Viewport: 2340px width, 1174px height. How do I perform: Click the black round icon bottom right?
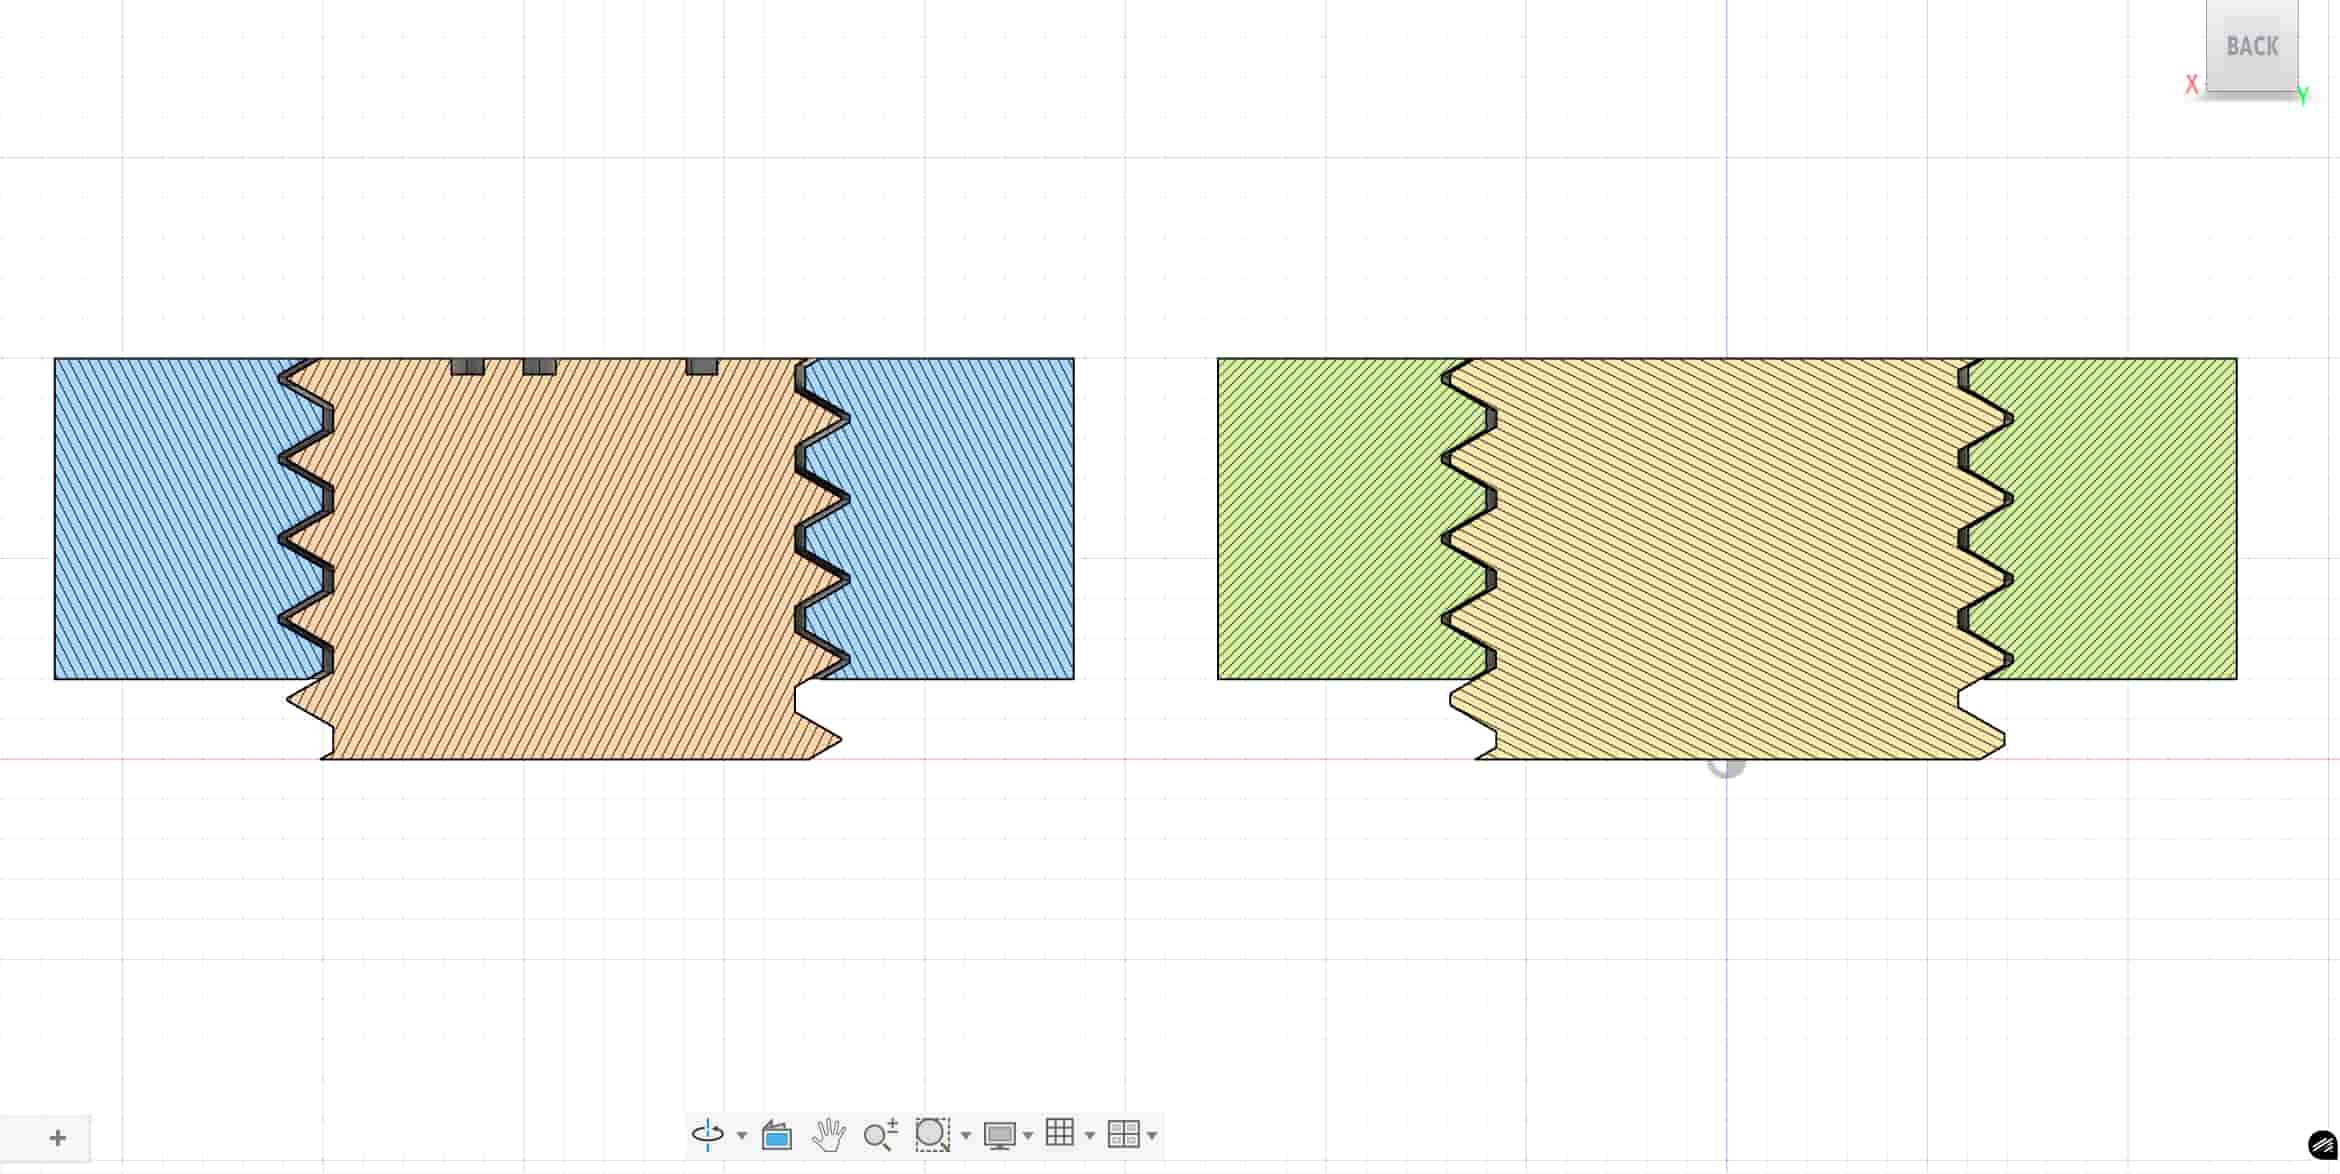[x=2322, y=1145]
